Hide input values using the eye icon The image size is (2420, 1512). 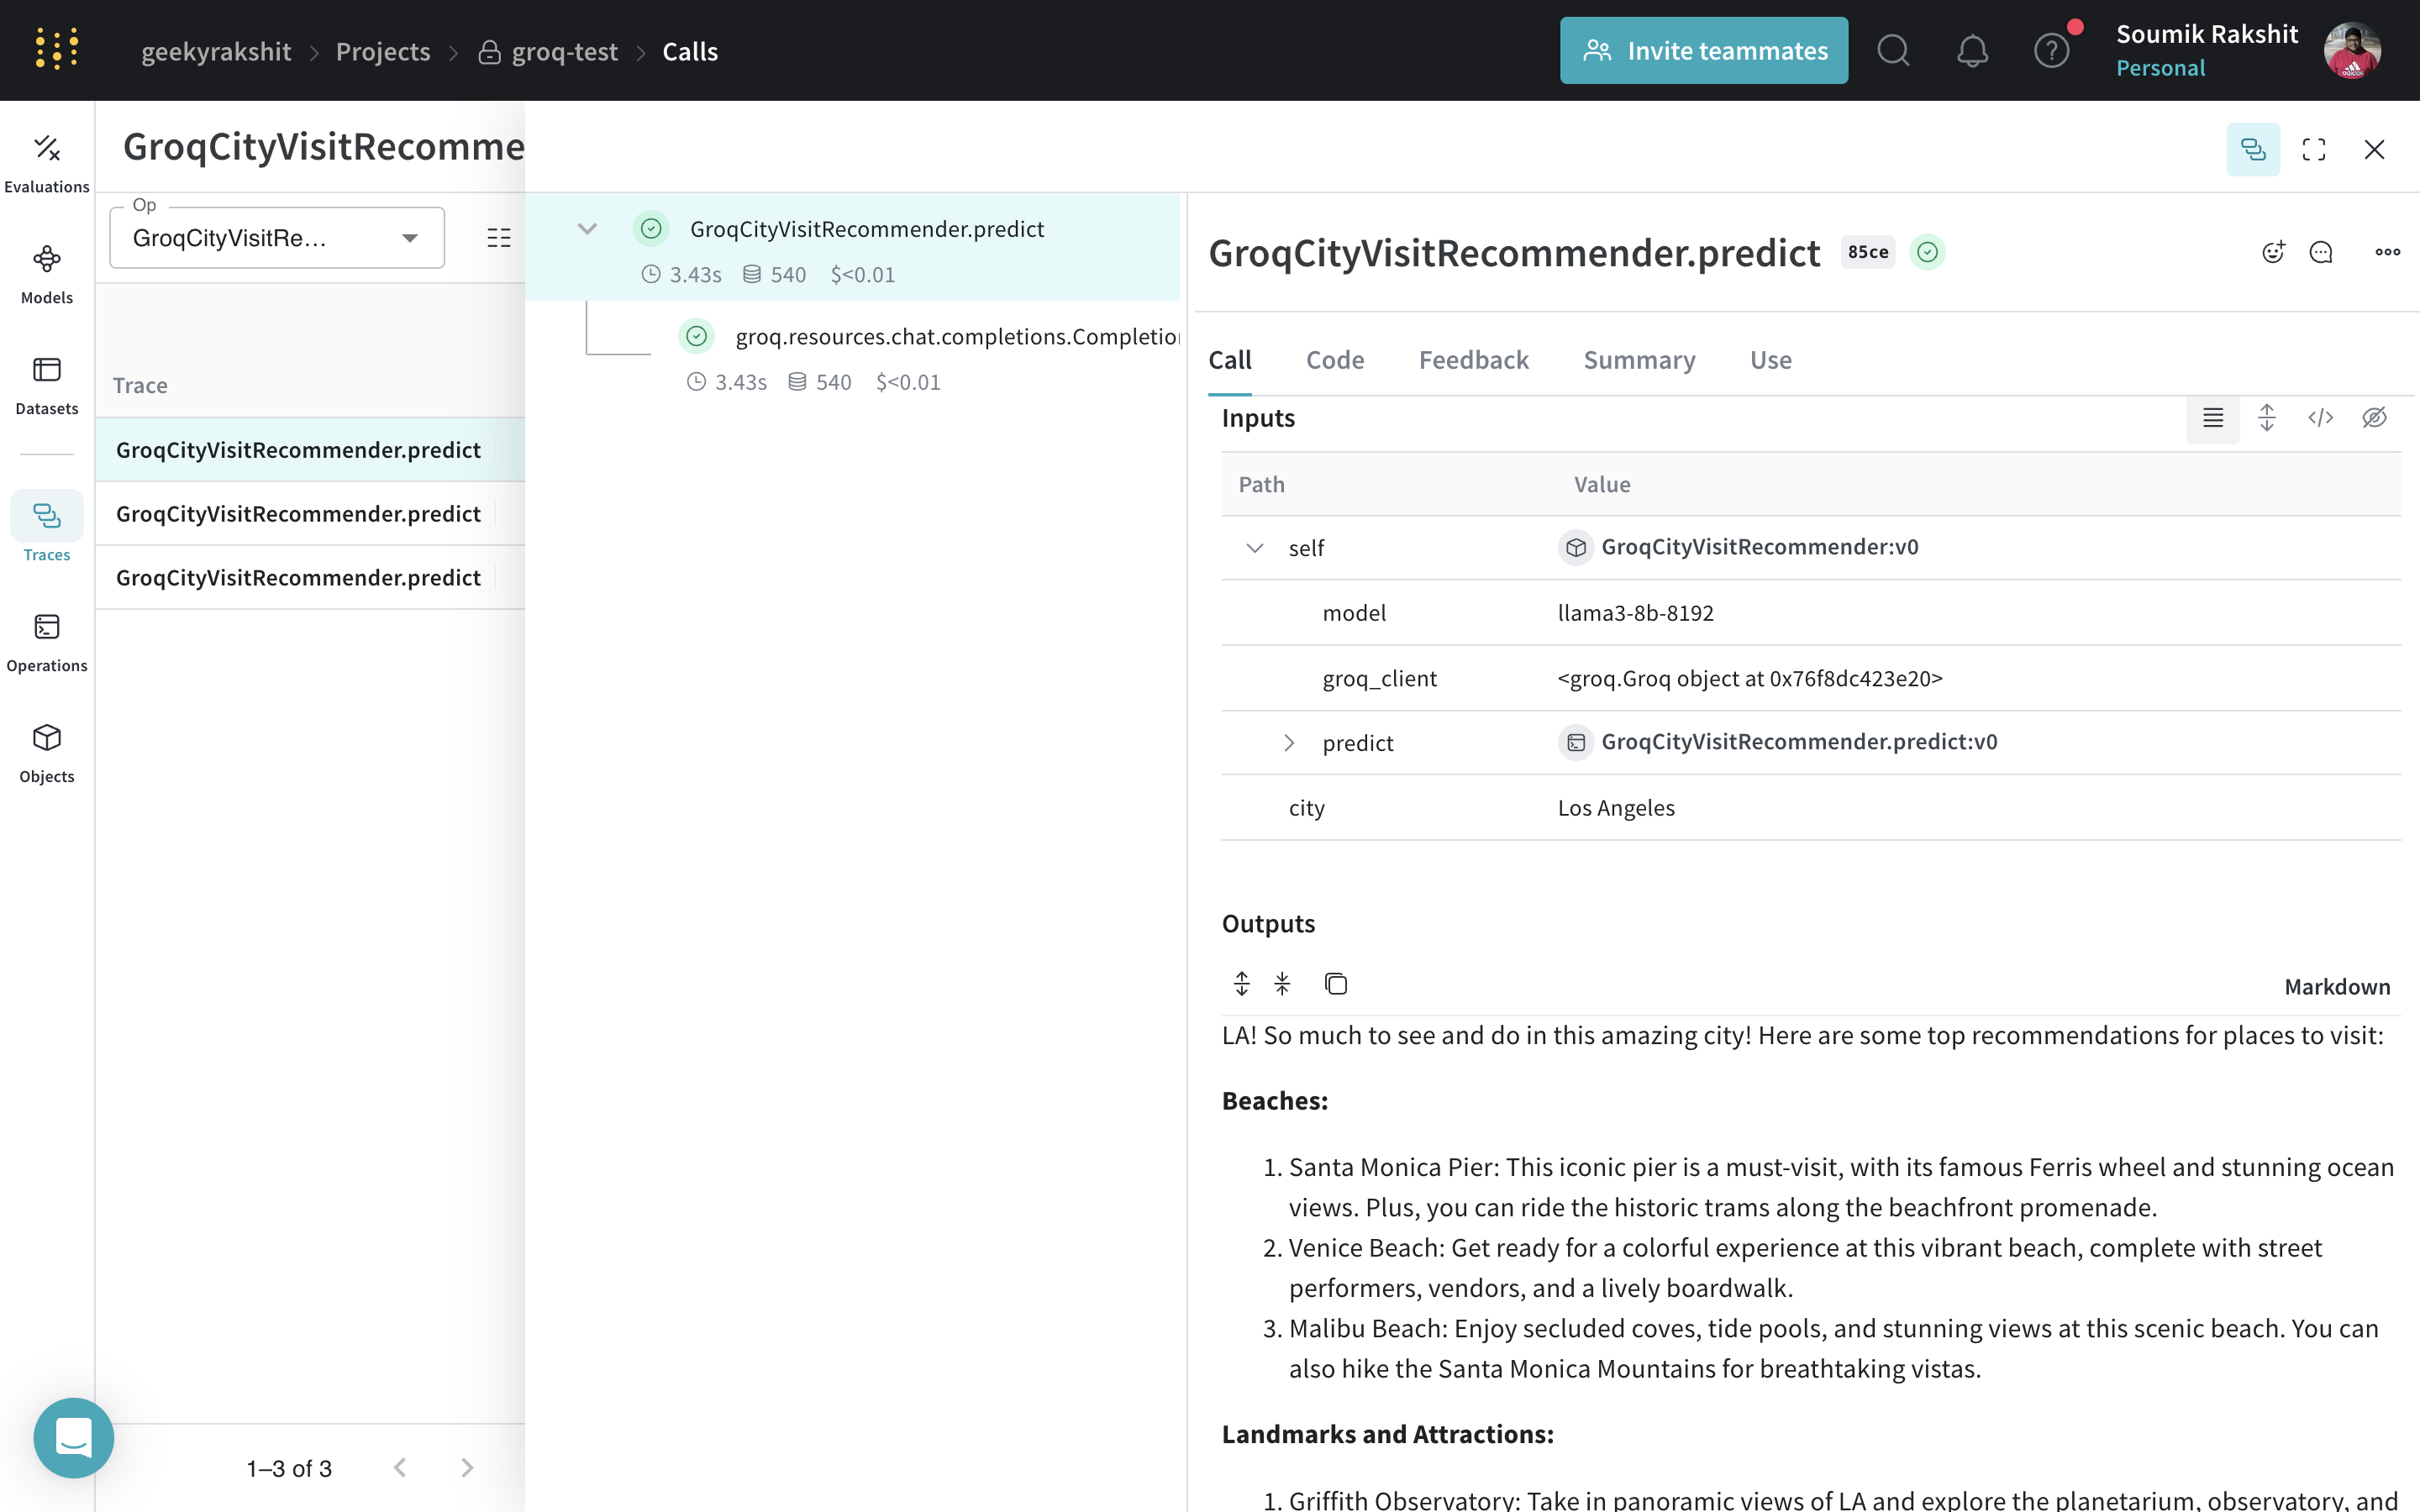(x=2375, y=418)
